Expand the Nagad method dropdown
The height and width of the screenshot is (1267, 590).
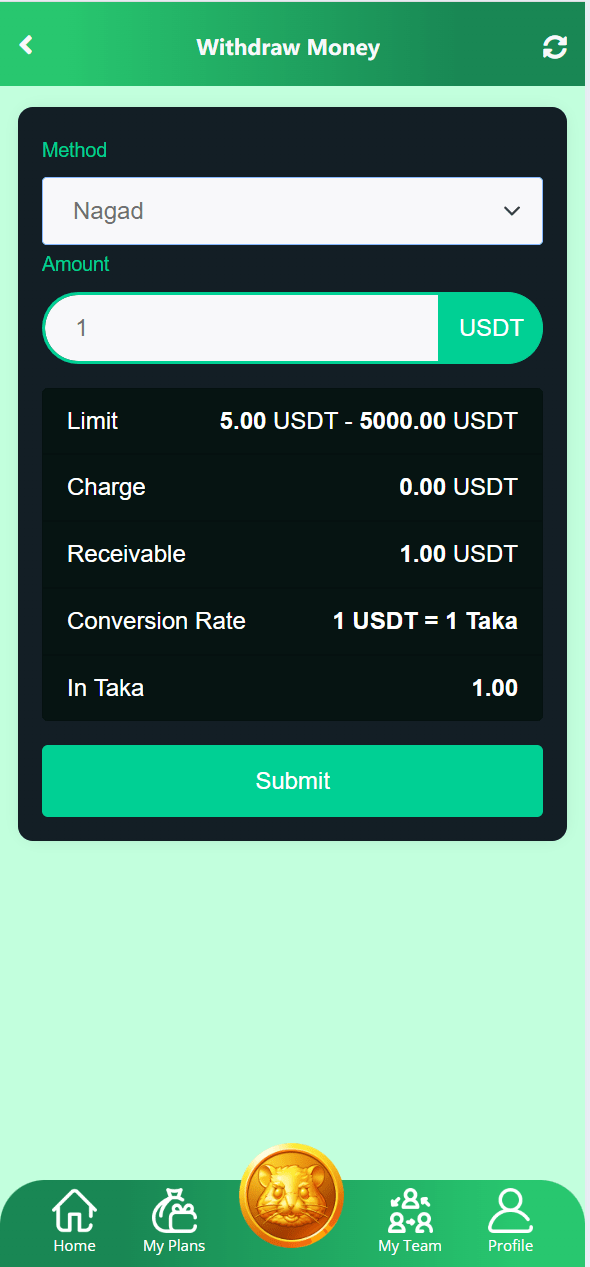(292, 211)
